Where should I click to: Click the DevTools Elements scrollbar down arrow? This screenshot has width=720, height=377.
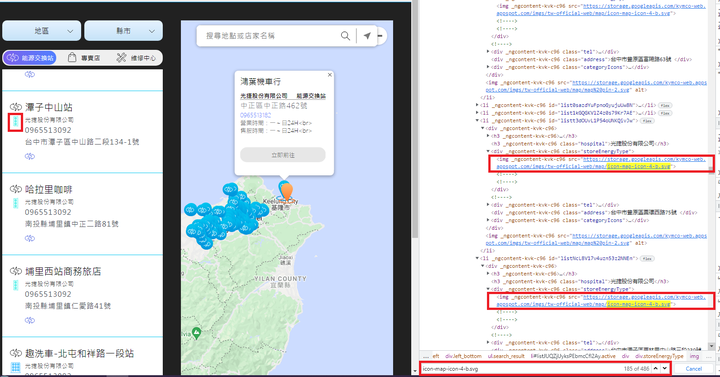click(711, 347)
